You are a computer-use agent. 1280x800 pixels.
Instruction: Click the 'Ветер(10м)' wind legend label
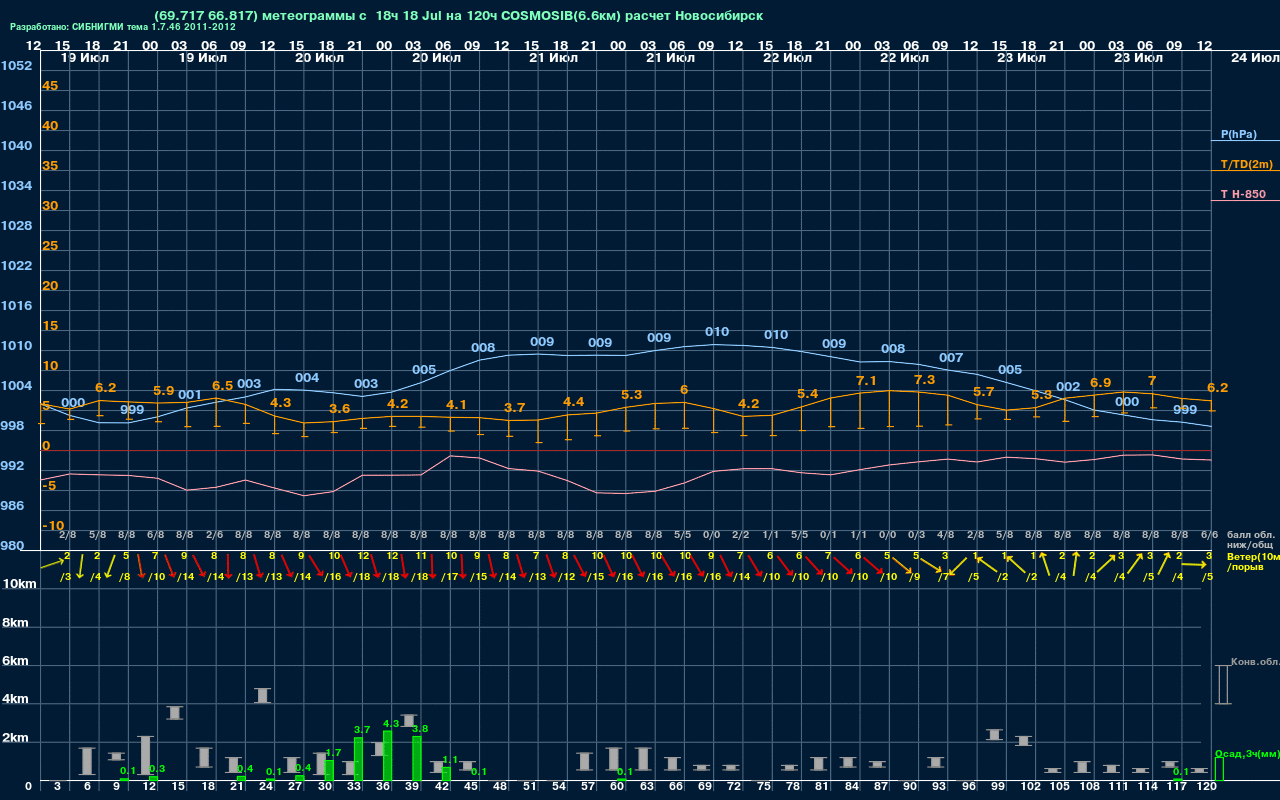point(1253,556)
